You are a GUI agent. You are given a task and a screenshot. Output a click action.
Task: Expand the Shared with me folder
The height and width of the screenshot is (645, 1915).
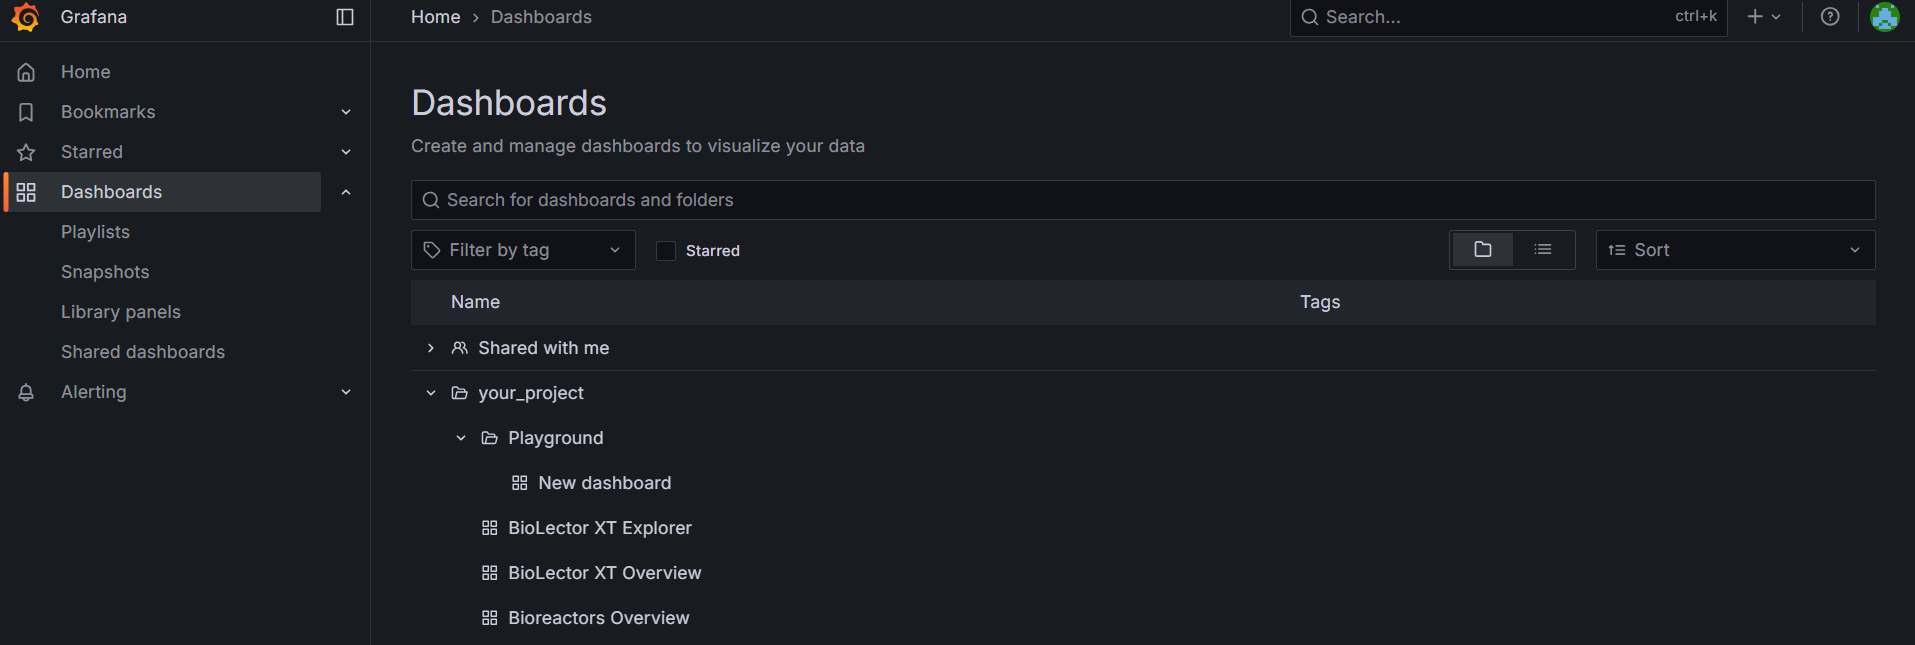431,348
